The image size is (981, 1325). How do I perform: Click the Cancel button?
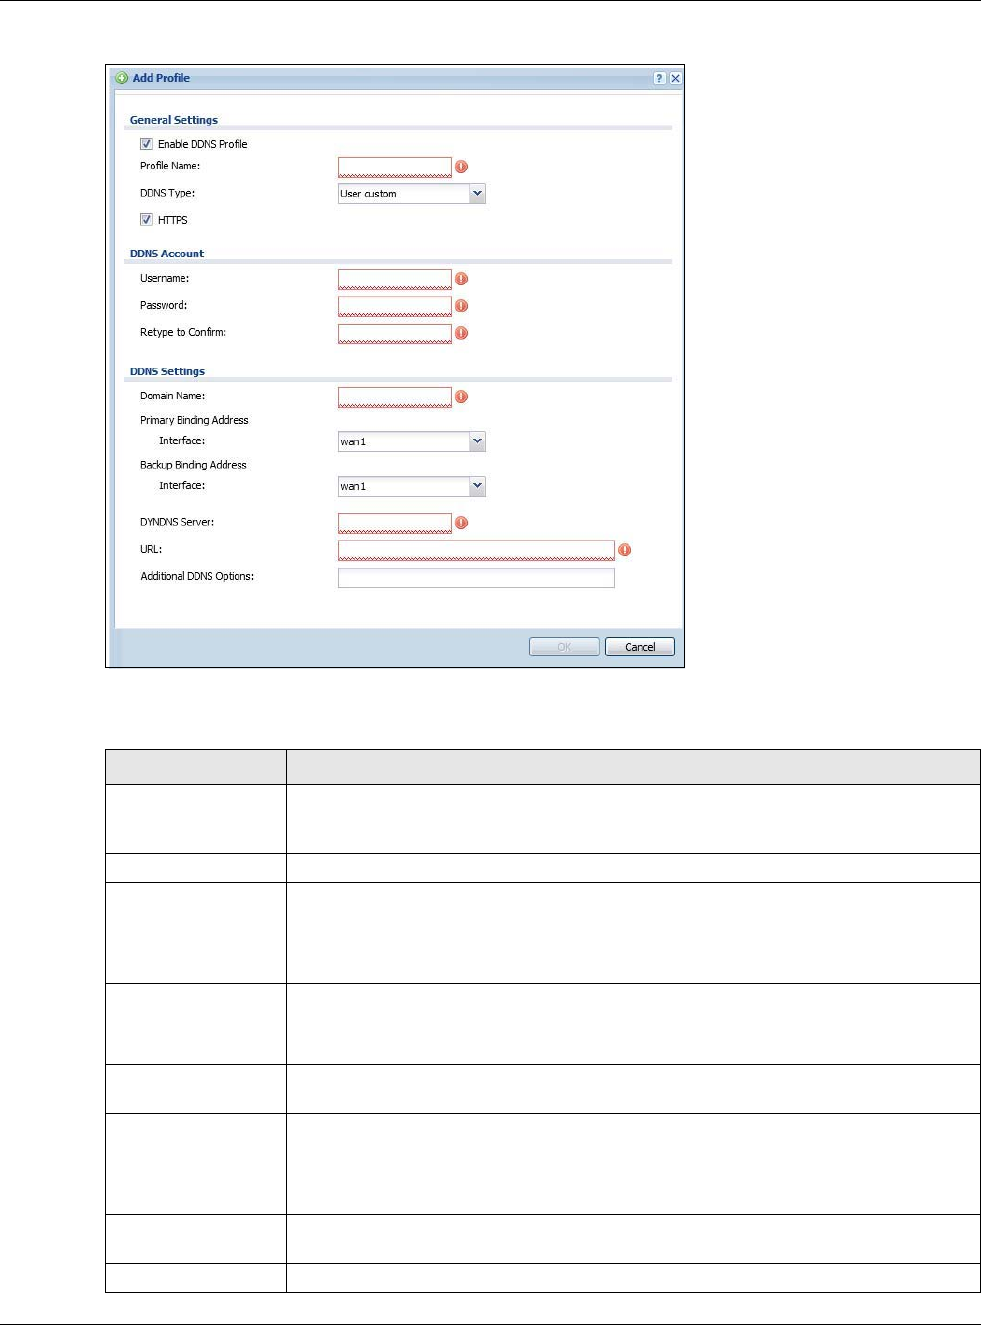click(640, 647)
